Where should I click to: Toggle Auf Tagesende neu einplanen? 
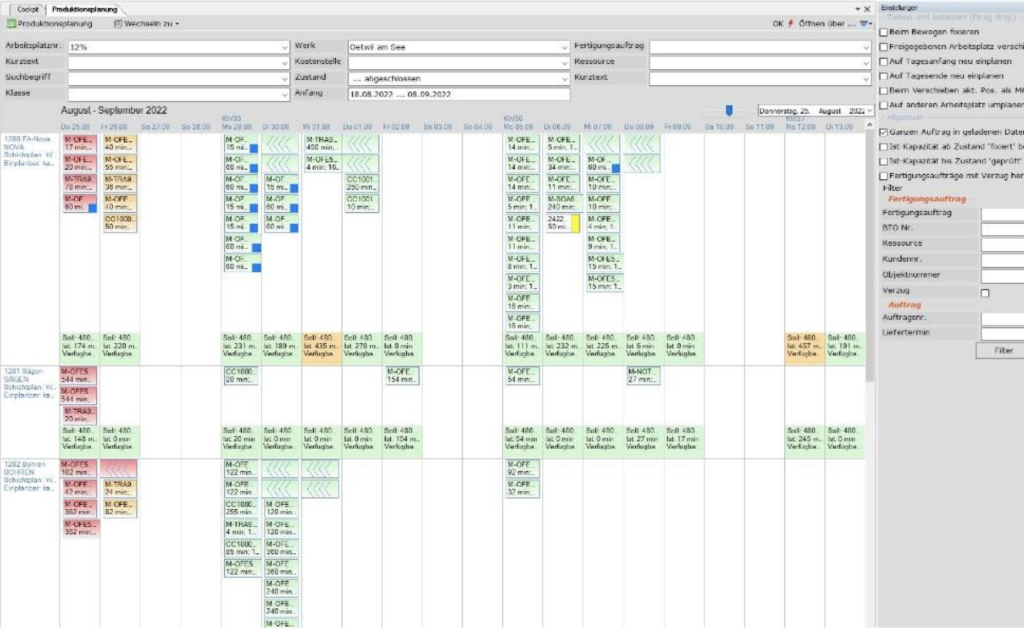tap(884, 76)
